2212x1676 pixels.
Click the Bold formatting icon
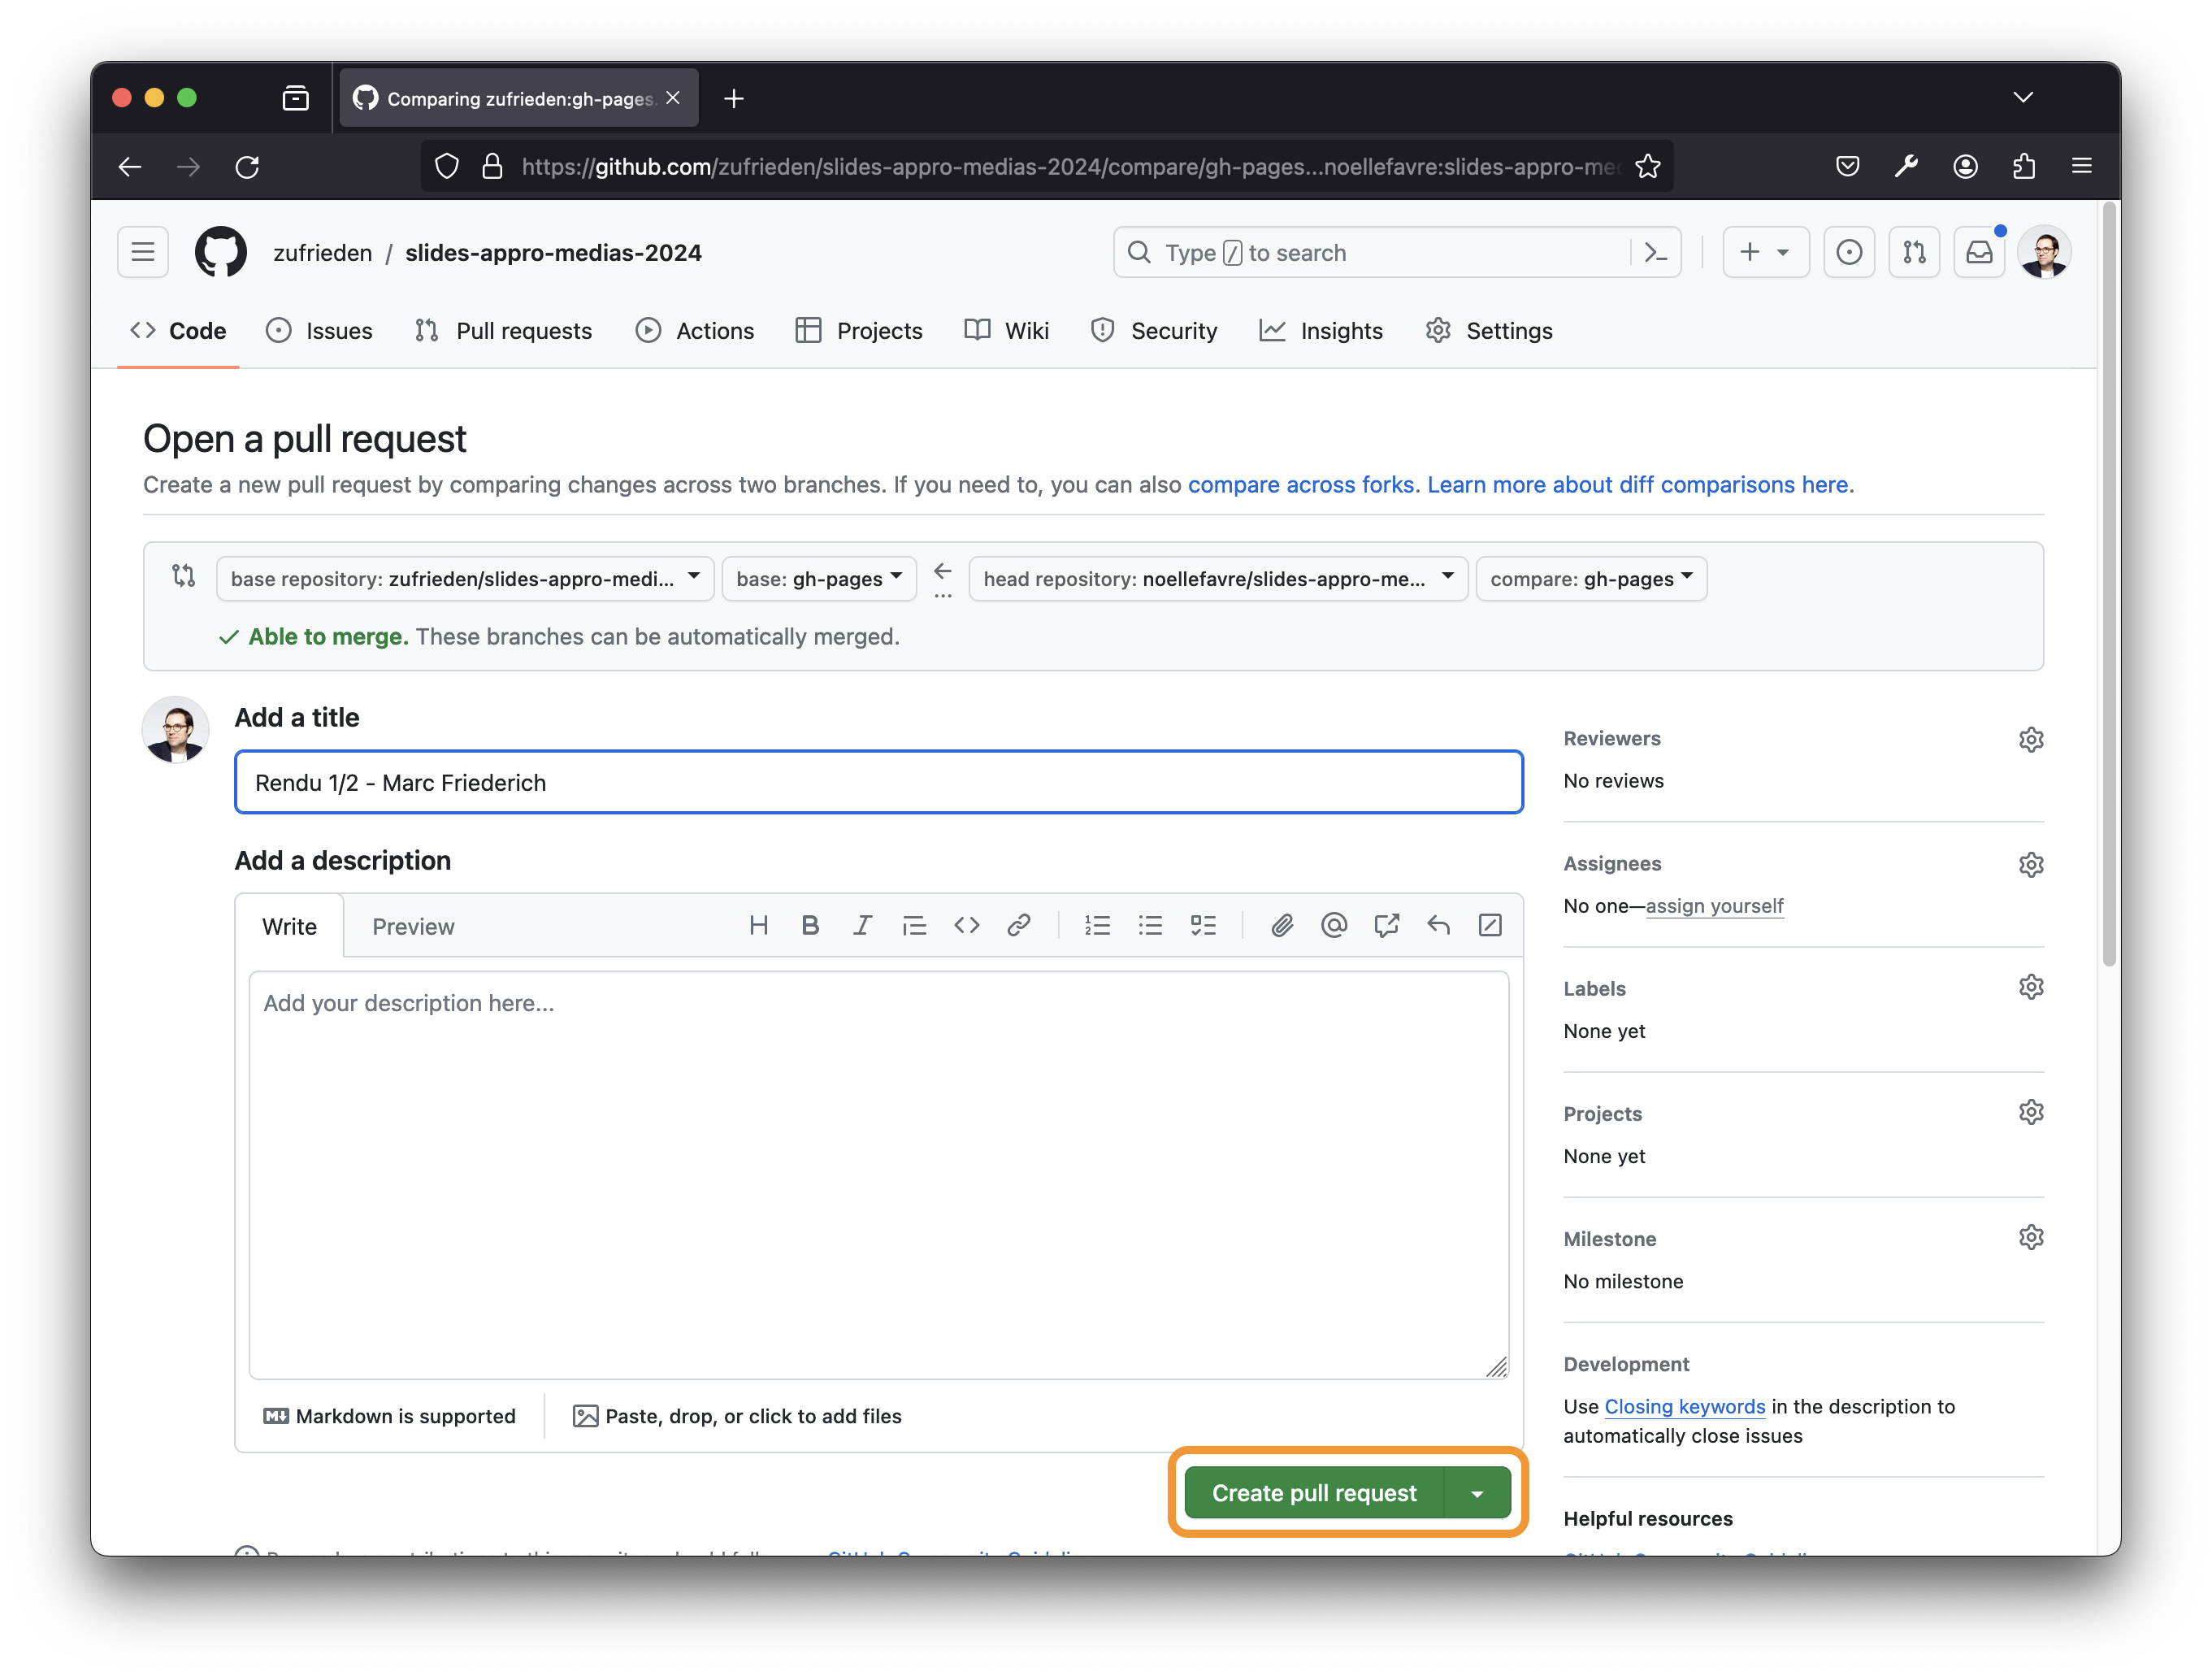810,926
